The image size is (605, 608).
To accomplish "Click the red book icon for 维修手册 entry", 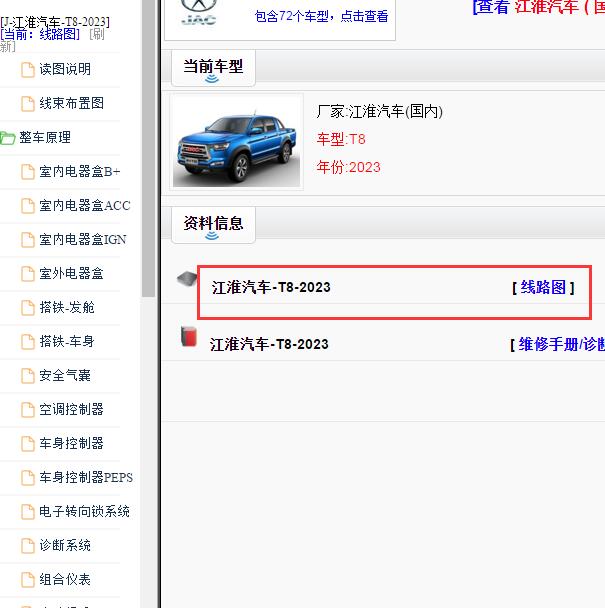I will click(189, 336).
